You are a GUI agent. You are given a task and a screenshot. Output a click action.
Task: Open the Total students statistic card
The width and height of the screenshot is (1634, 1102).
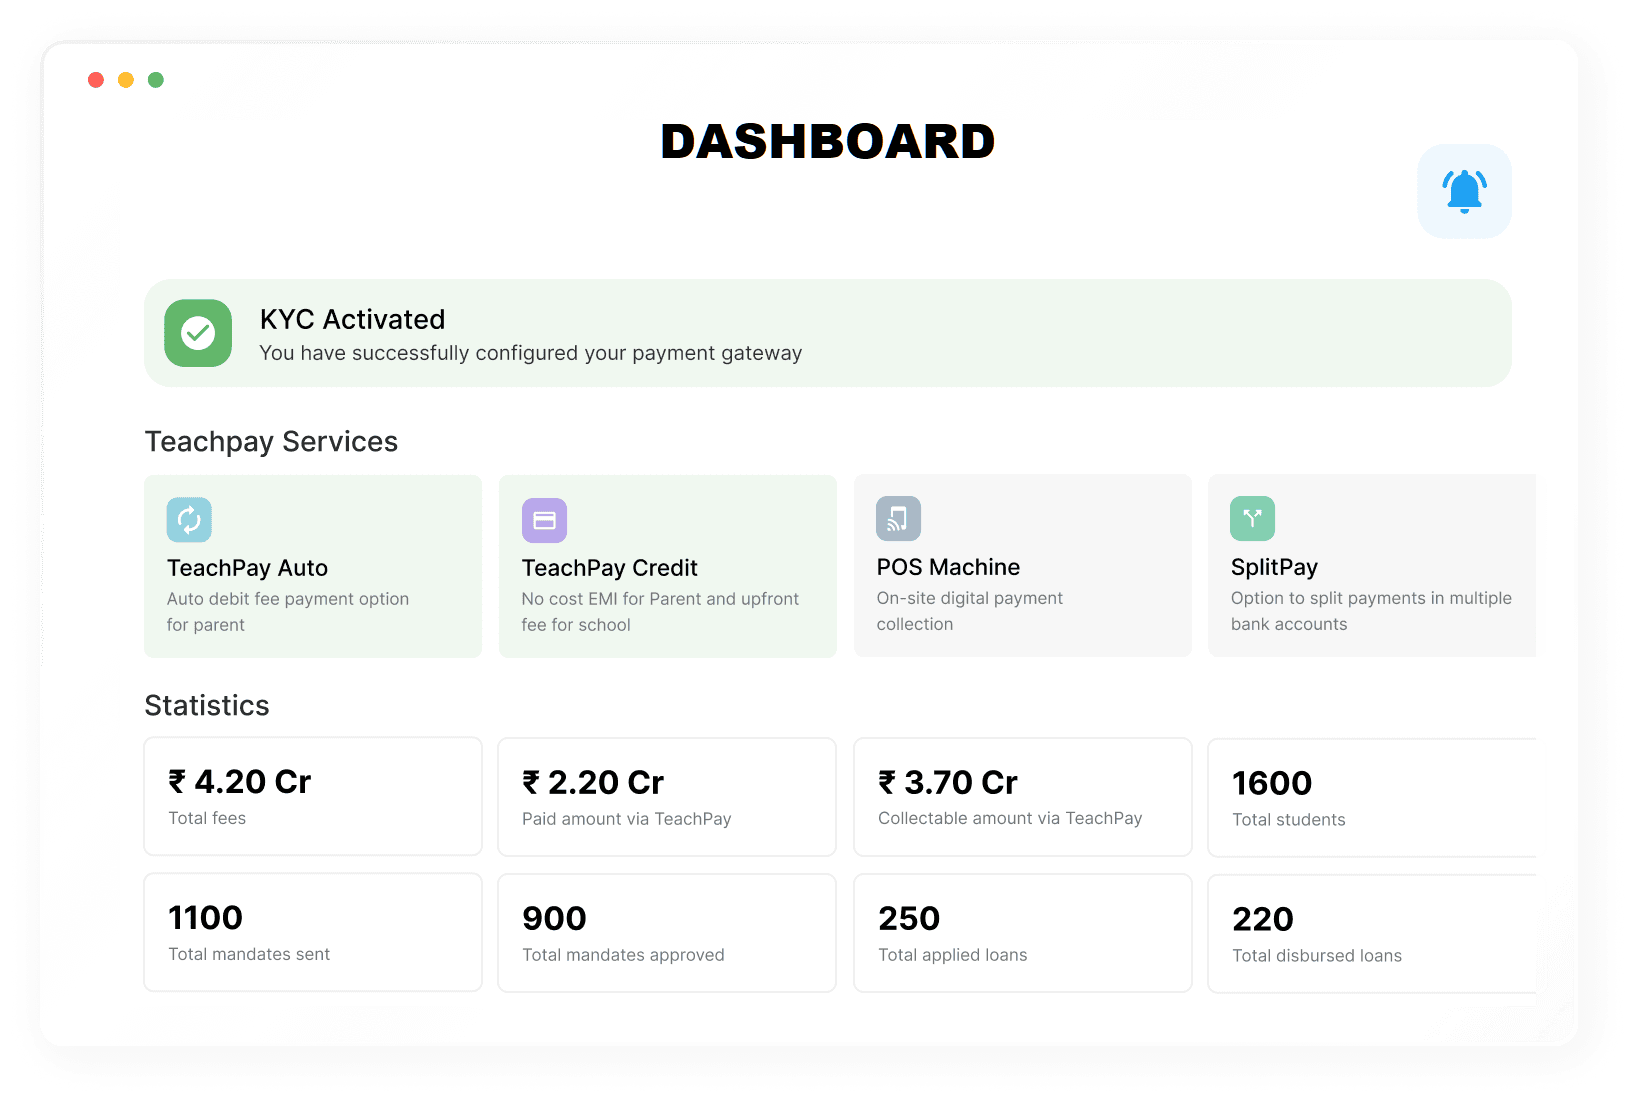[x=1370, y=798]
